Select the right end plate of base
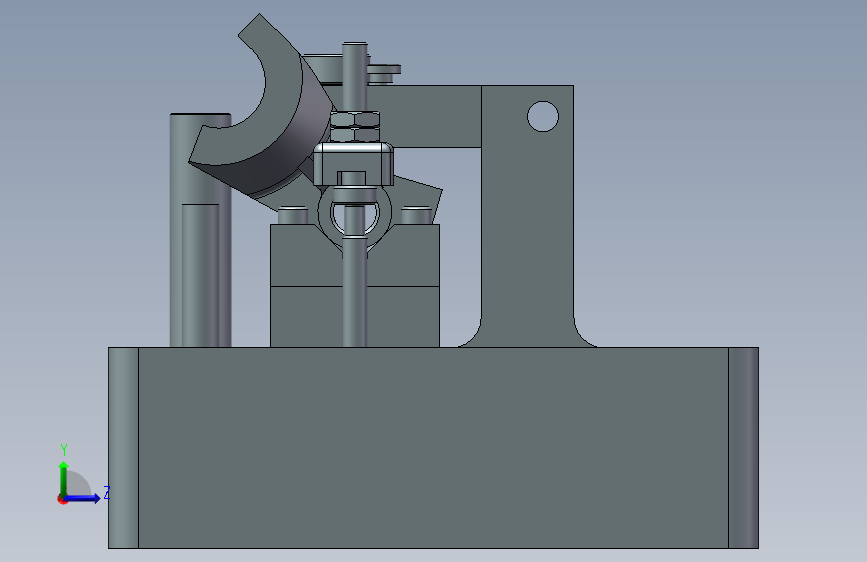The width and height of the screenshot is (867, 562). coord(744,448)
